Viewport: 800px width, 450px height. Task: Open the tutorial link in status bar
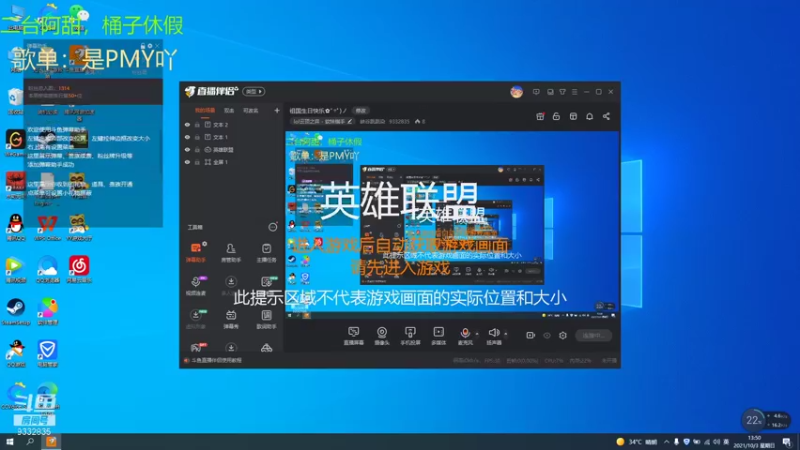[214, 360]
